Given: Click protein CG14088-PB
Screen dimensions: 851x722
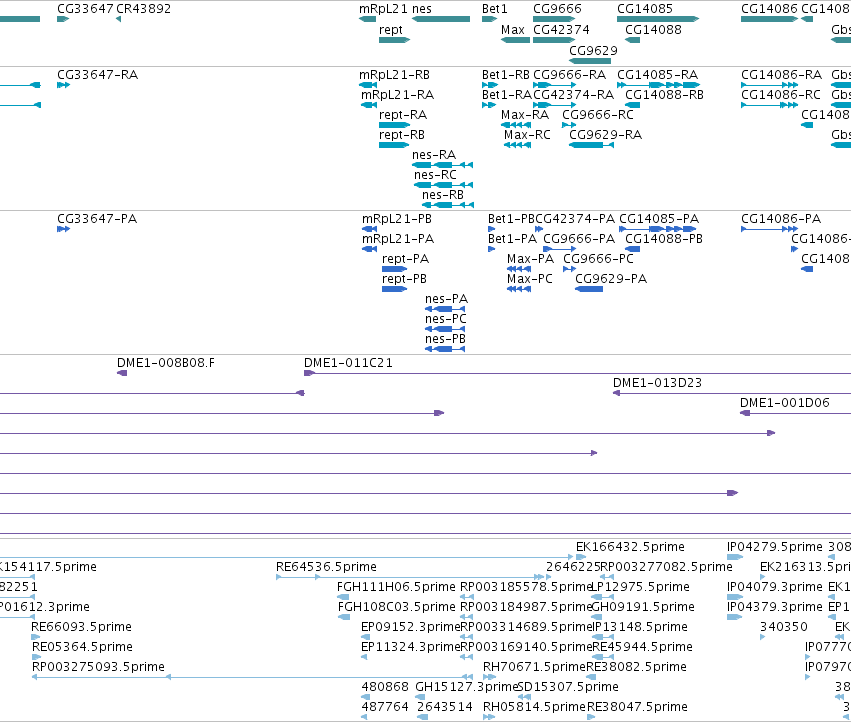Looking at the screenshot, I should pyautogui.click(x=664, y=239).
